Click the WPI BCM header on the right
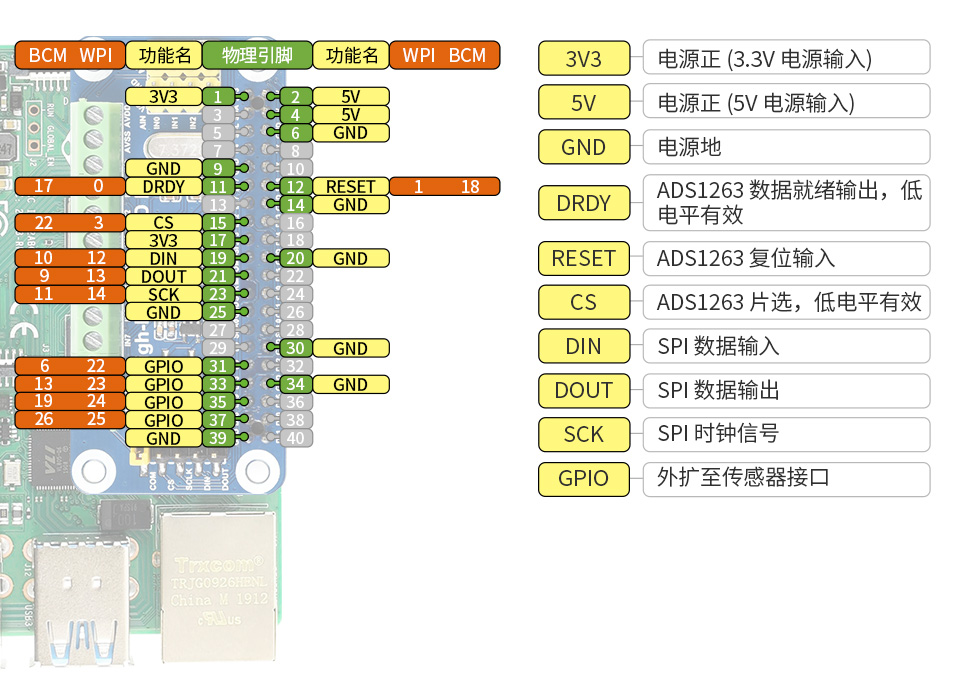Viewport: 960px width, 686px height. click(444, 55)
